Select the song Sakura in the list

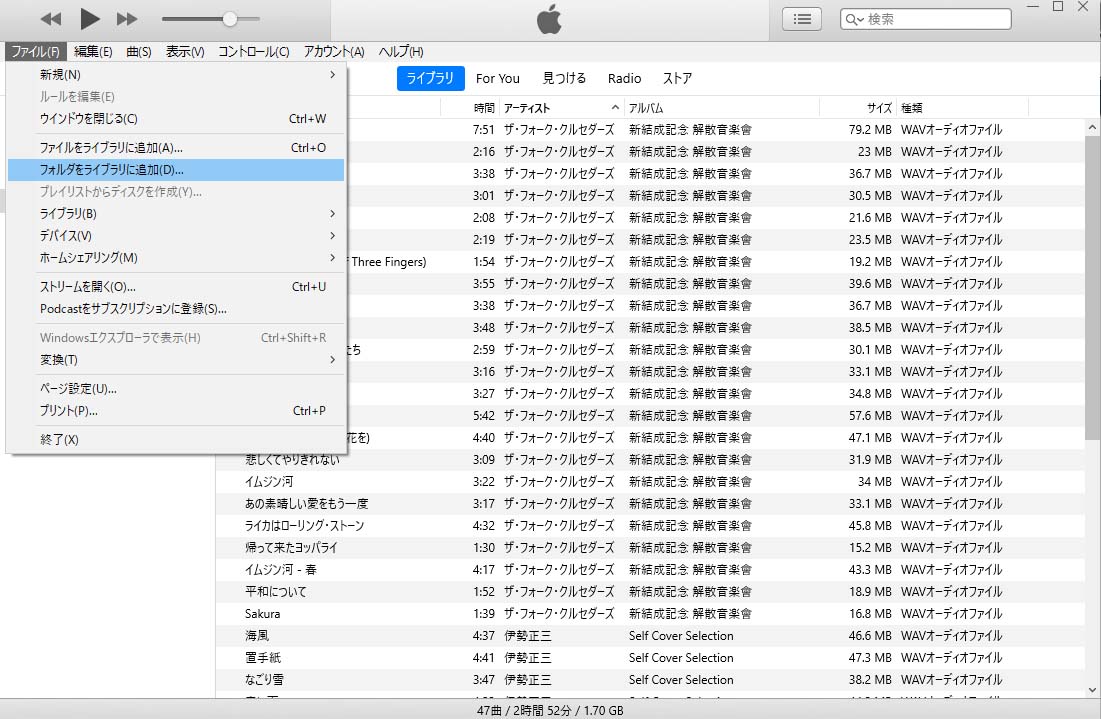[263, 614]
